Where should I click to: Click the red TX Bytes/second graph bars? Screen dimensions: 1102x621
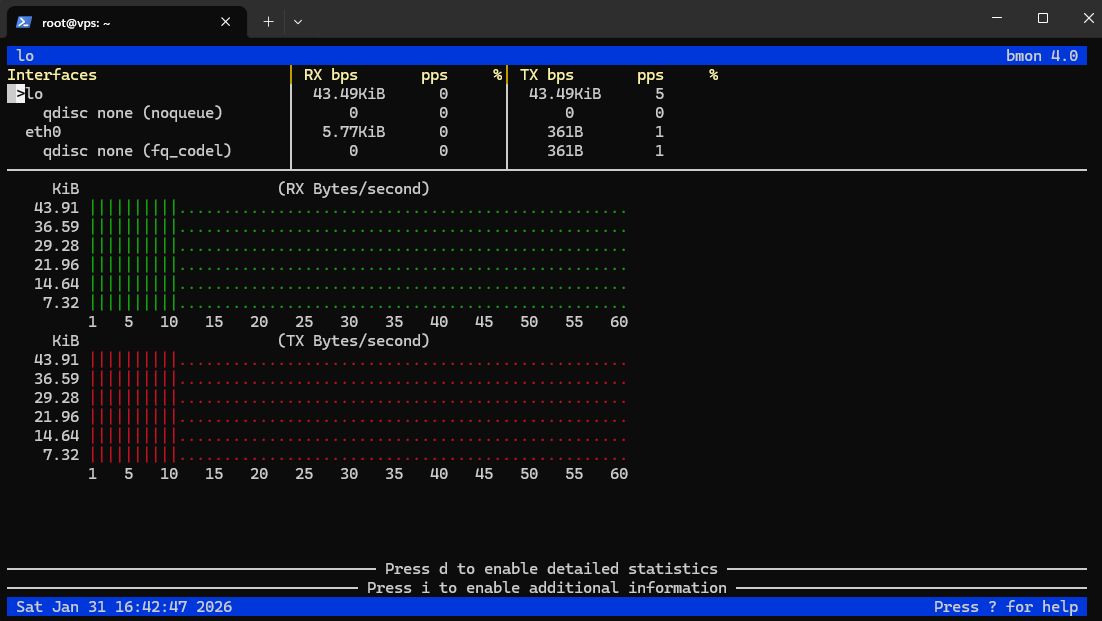click(134, 407)
